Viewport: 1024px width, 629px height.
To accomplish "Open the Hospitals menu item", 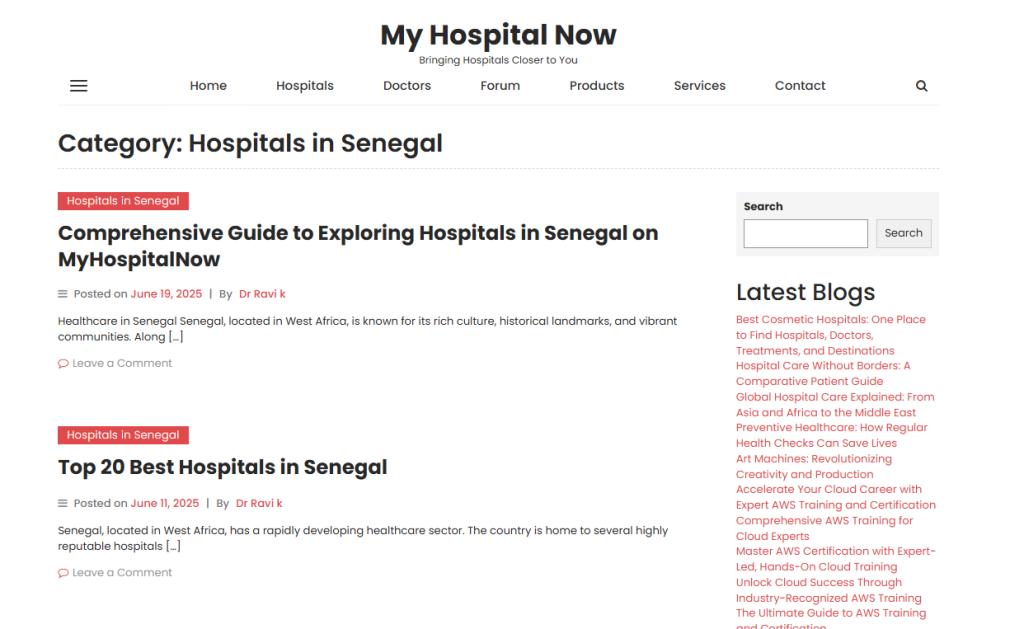I will pos(305,86).
